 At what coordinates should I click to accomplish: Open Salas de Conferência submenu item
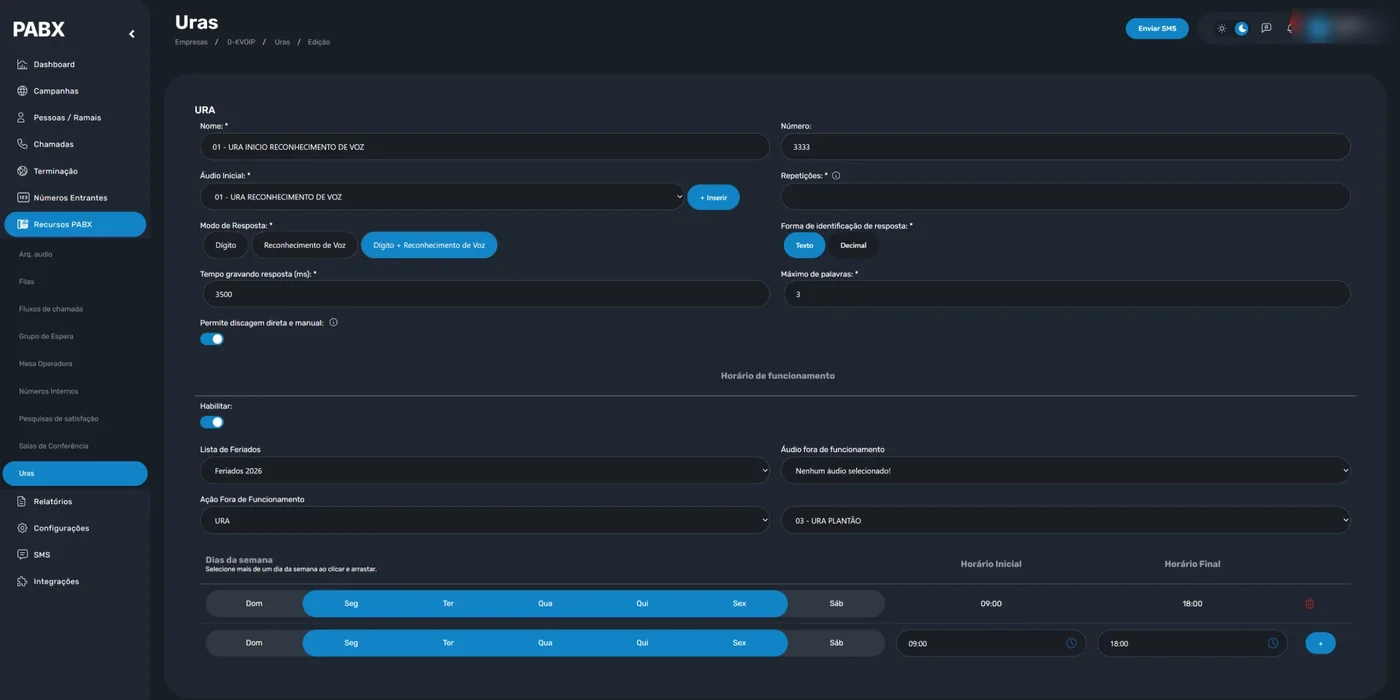click(x=54, y=446)
